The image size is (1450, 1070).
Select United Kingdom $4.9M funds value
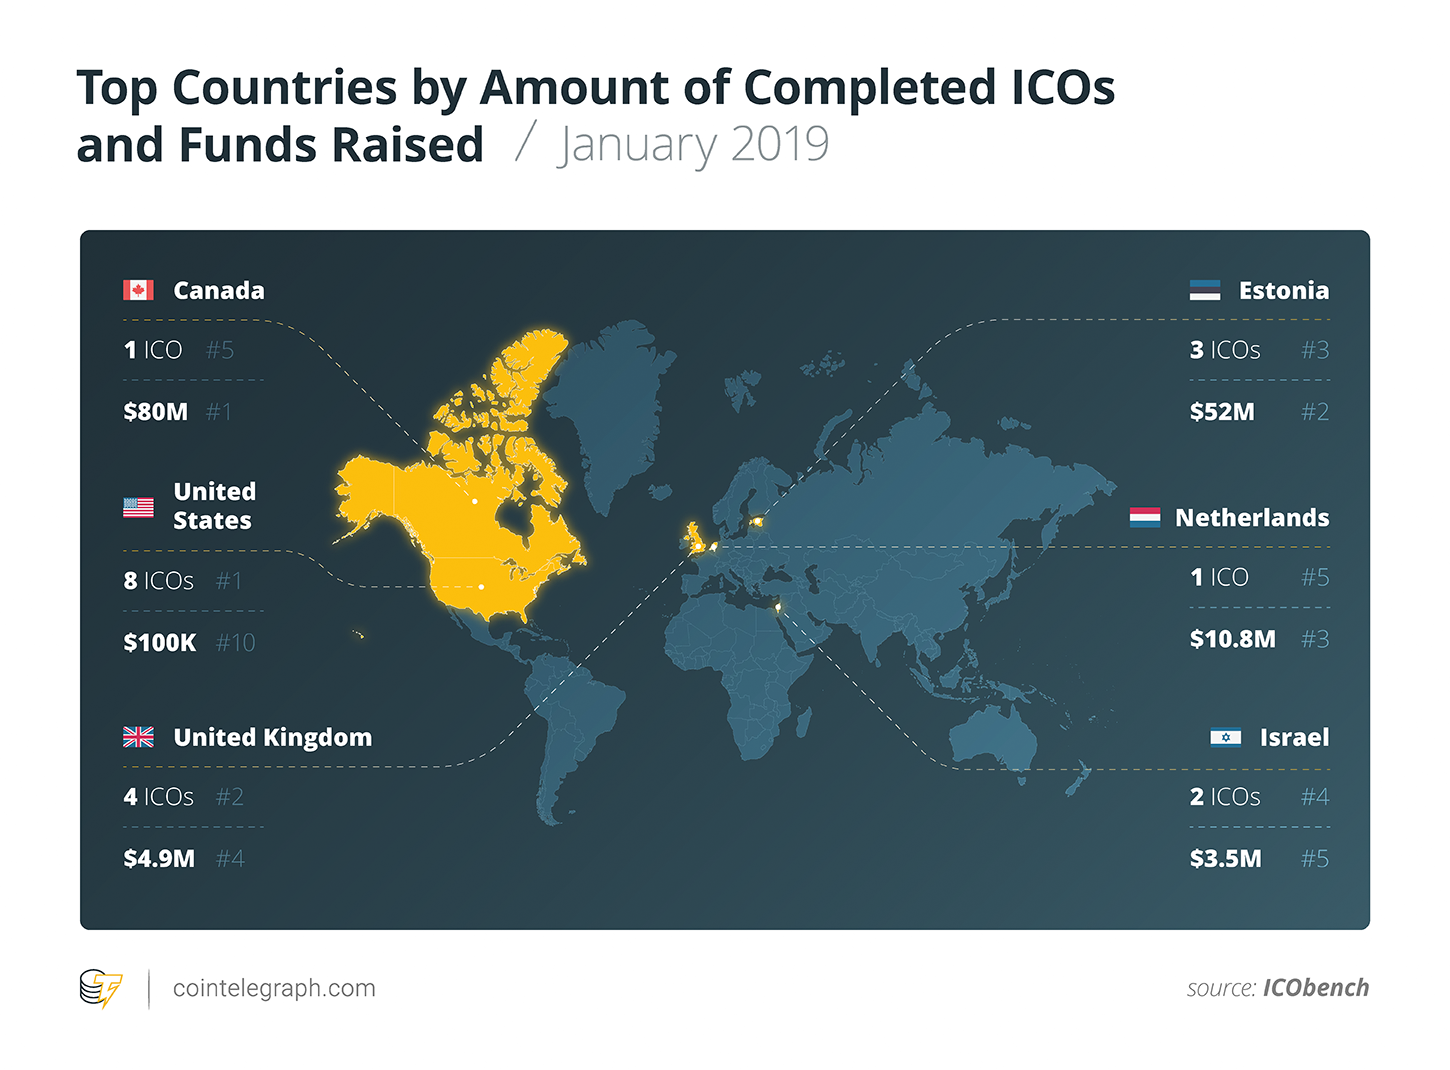pyautogui.click(x=159, y=858)
